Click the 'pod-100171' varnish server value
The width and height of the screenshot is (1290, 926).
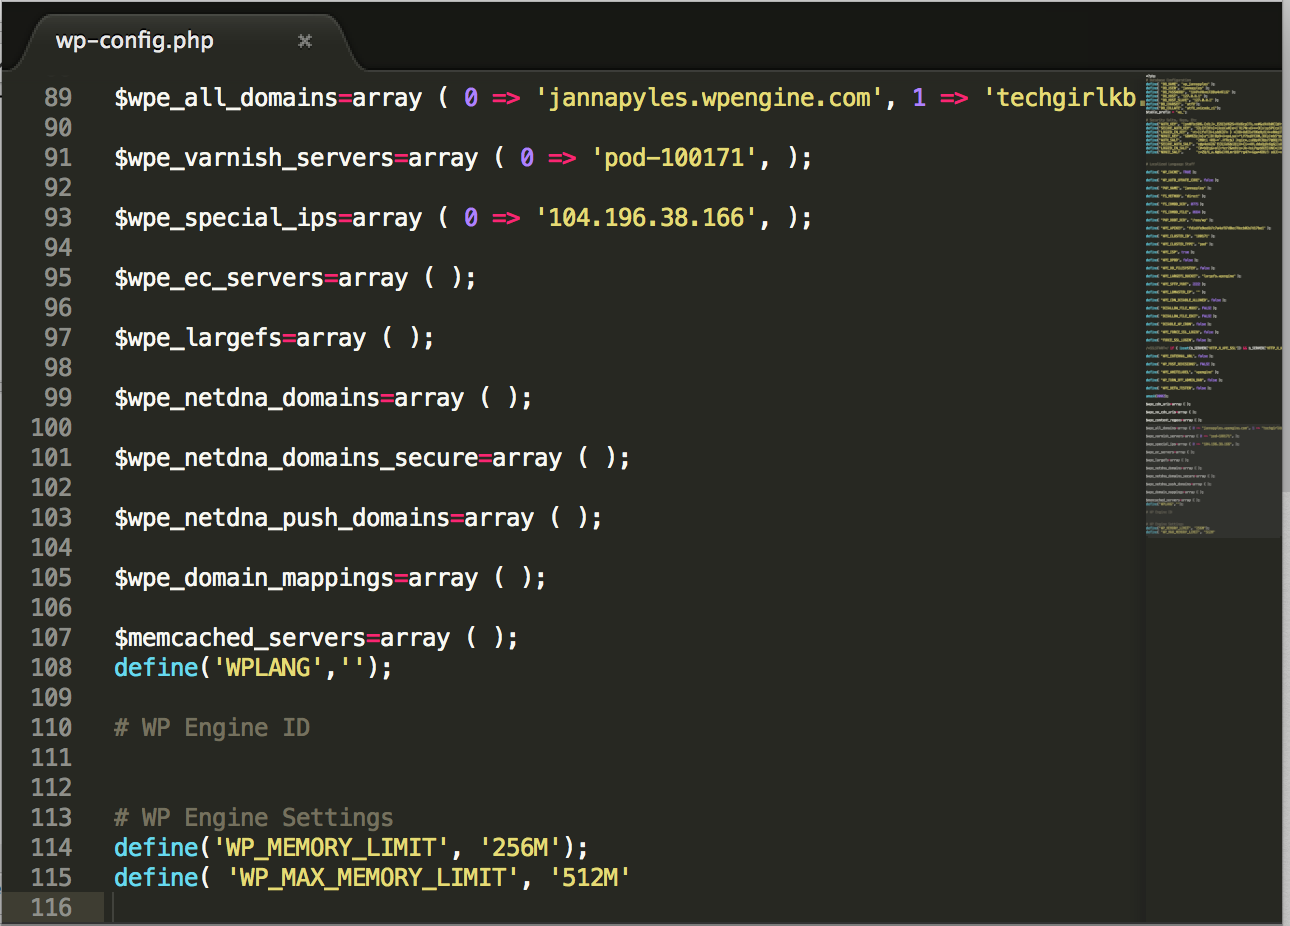pyautogui.click(x=674, y=158)
